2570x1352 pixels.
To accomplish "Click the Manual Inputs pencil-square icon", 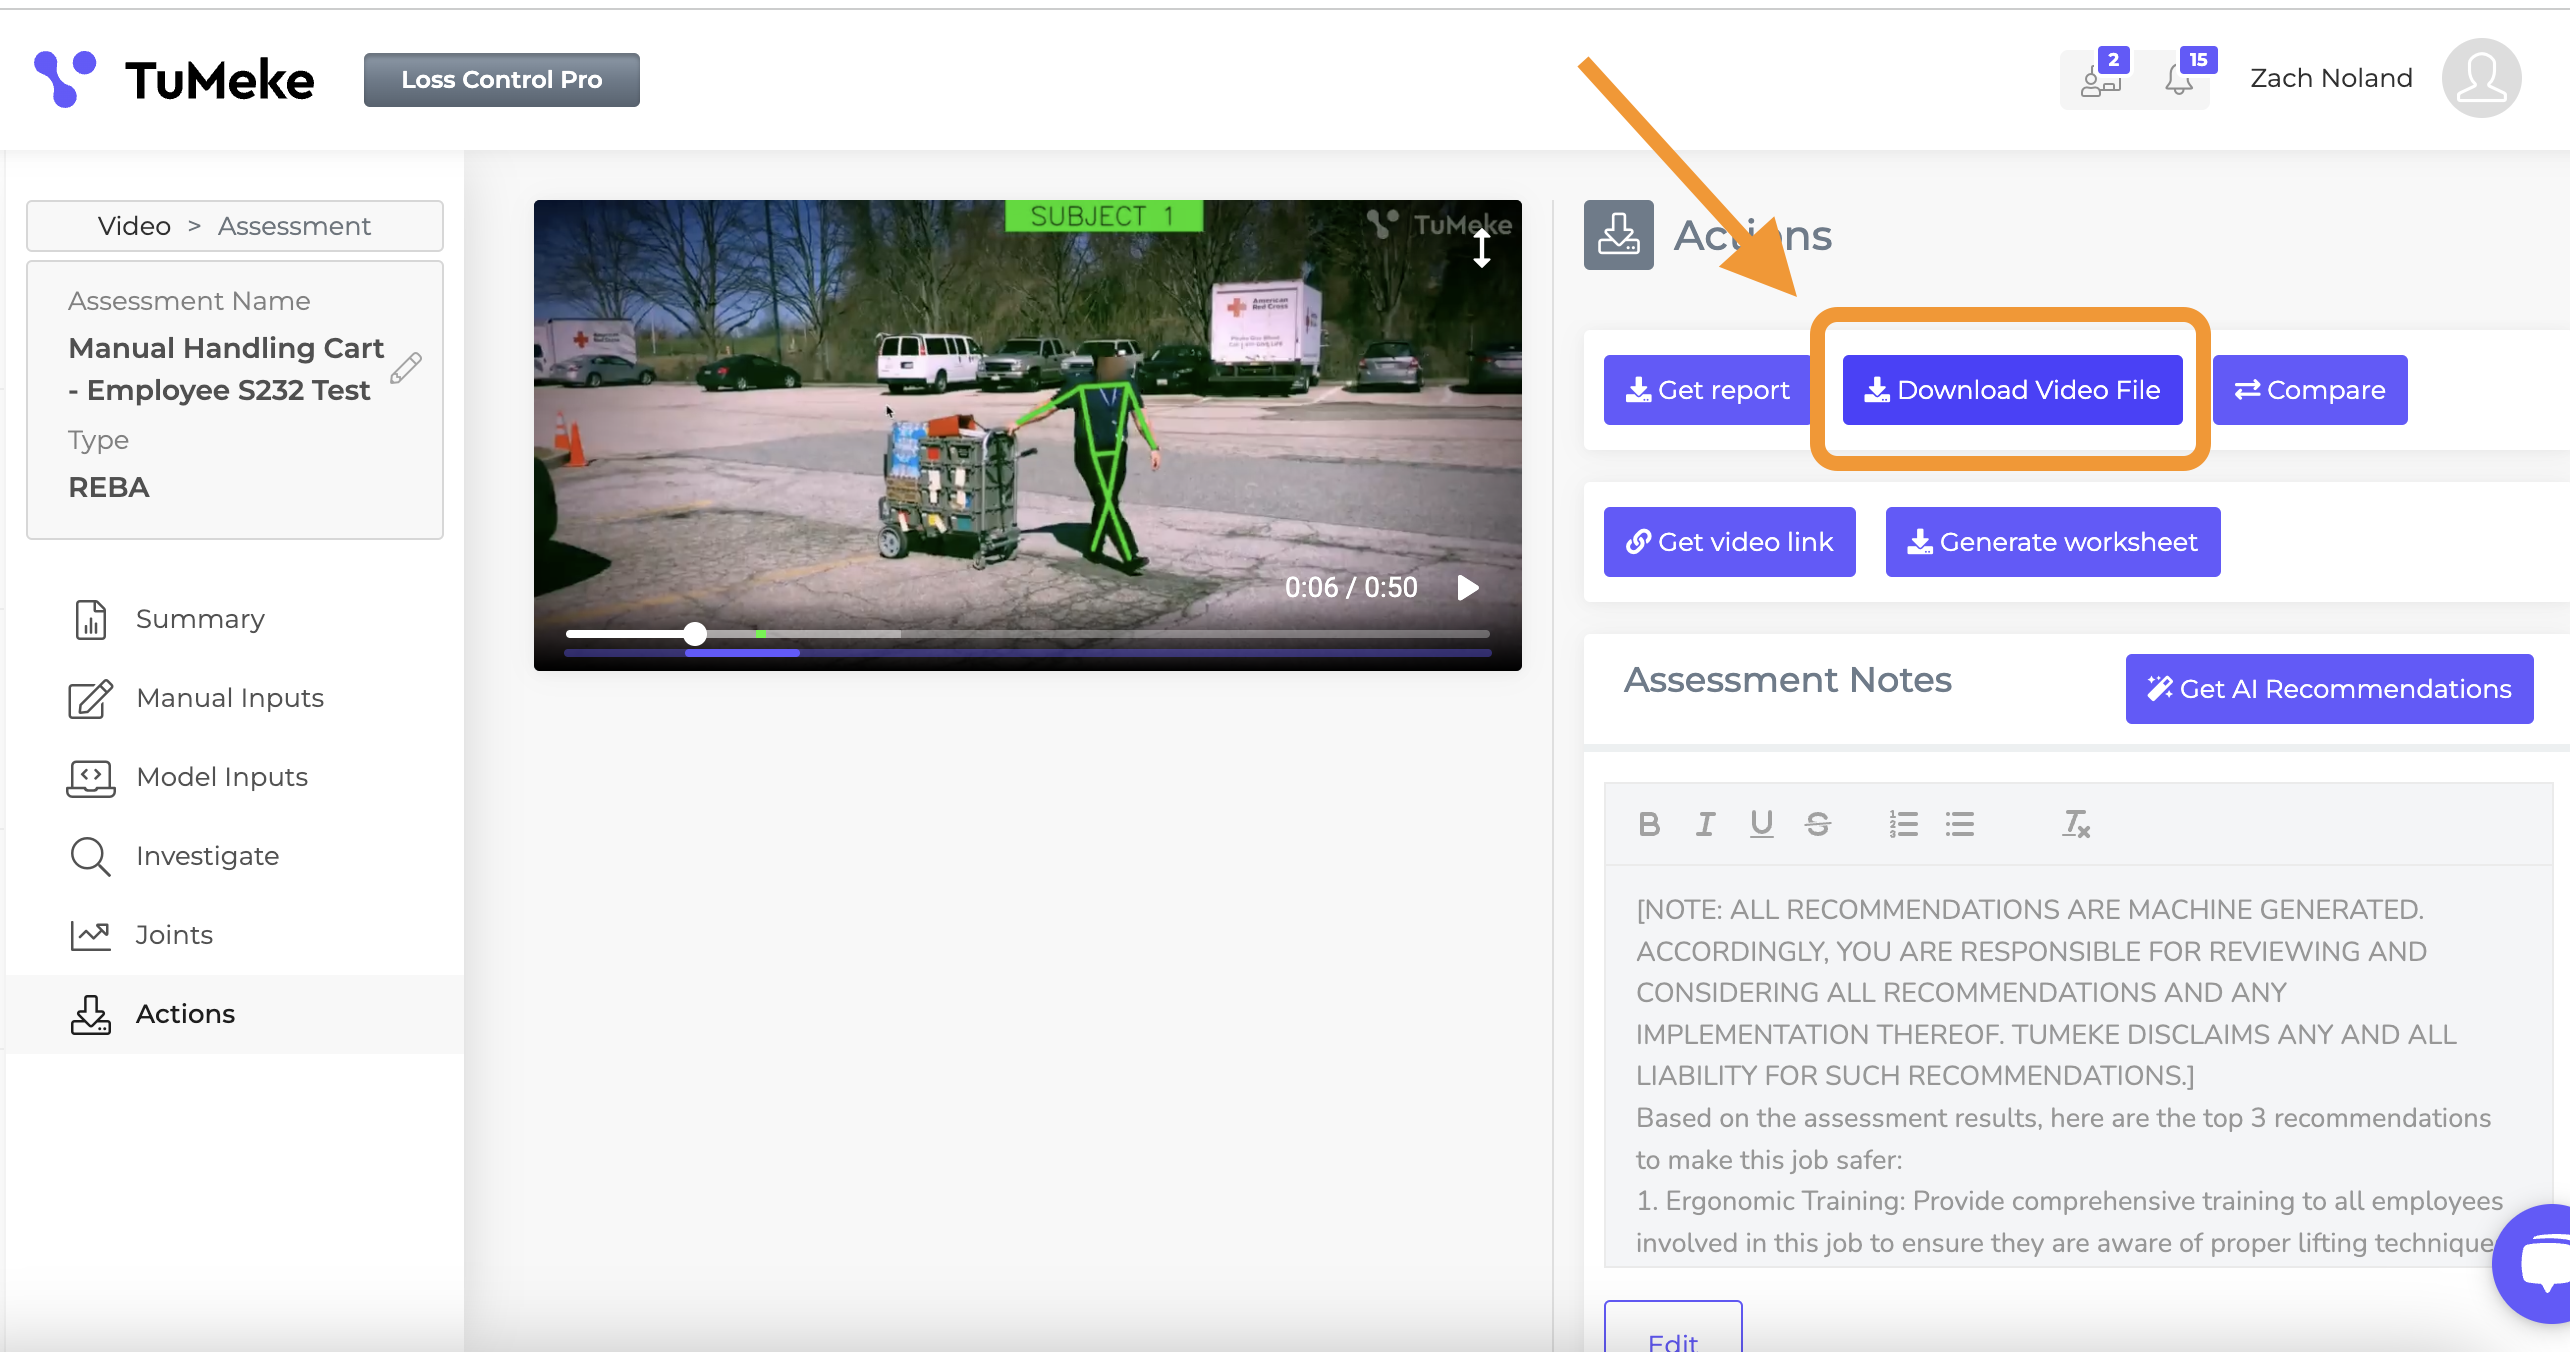I will coord(91,698).
